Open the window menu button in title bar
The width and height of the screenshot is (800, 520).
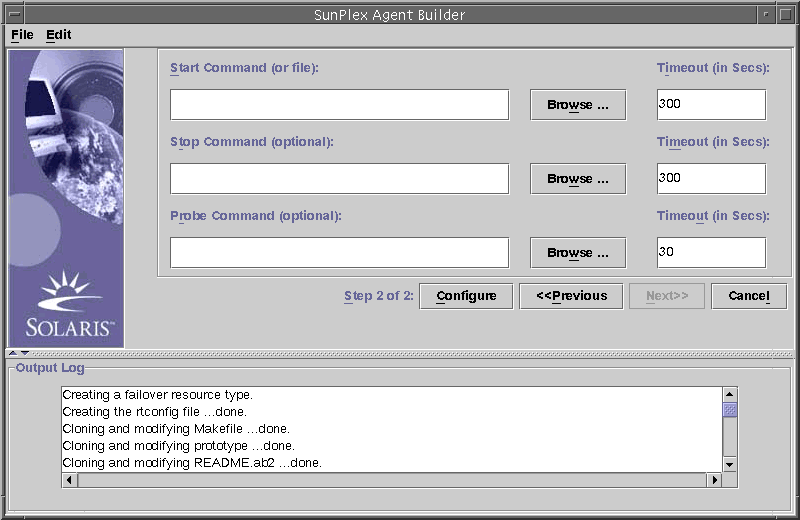pyautogui.click(x=15, y=14)
